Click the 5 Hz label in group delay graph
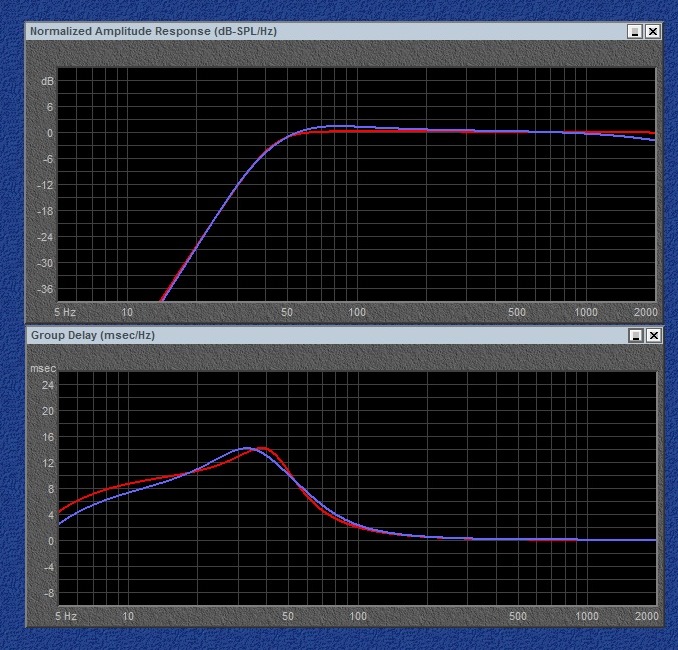The image size is (678, 650). coord(64,616)
